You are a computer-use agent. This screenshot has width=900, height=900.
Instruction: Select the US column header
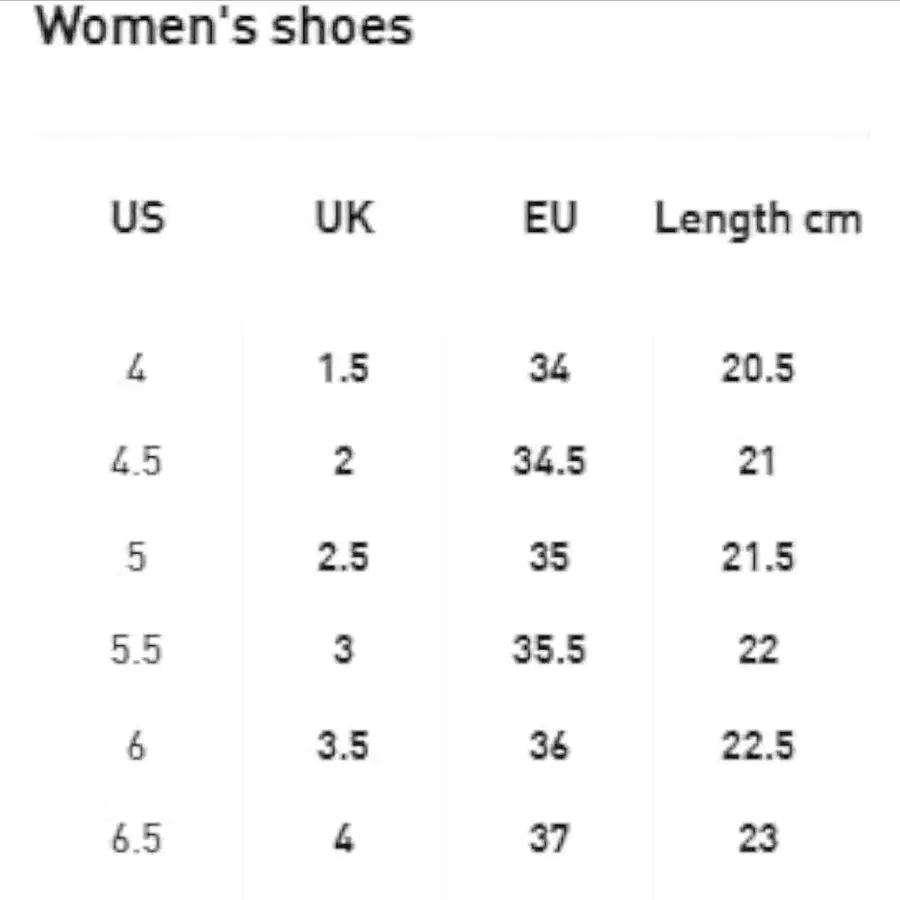pos(138,218)
